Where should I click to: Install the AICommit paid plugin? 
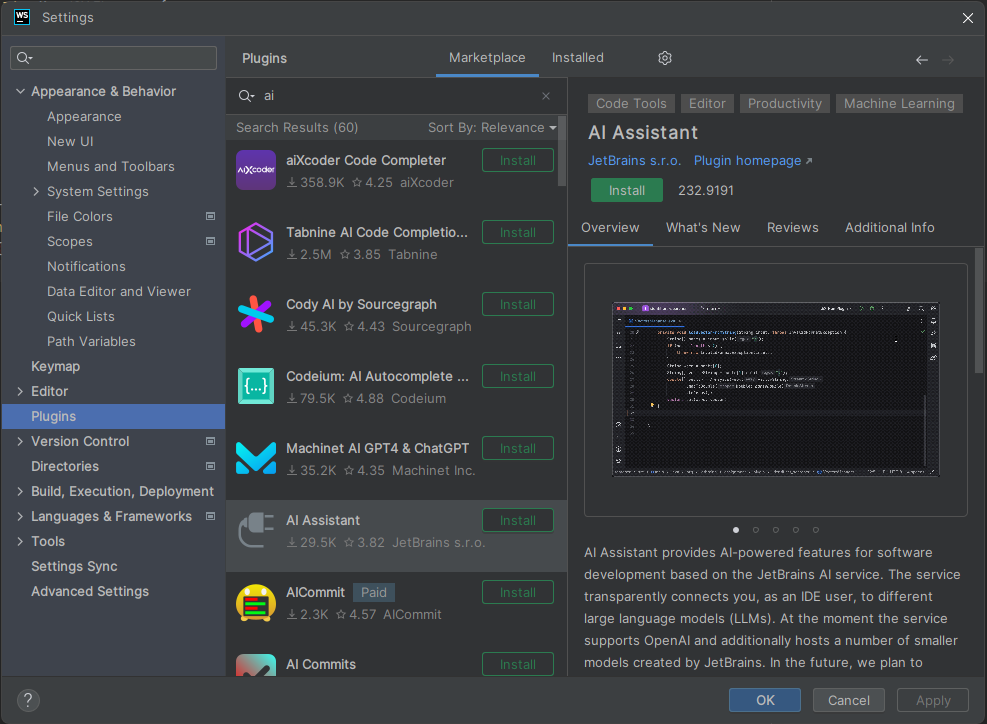coord(517,592)
